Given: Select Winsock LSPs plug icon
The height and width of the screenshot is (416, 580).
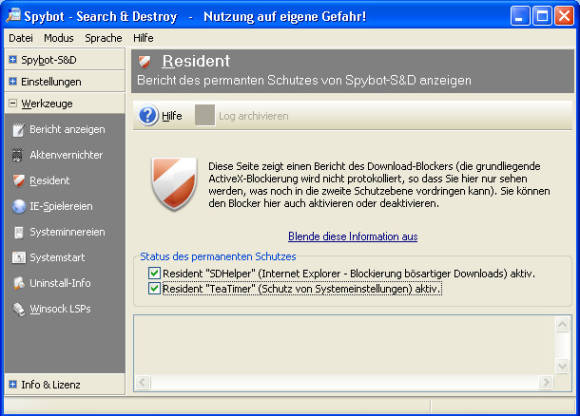Looking at the screenshot, I should (x=18, y=309).
